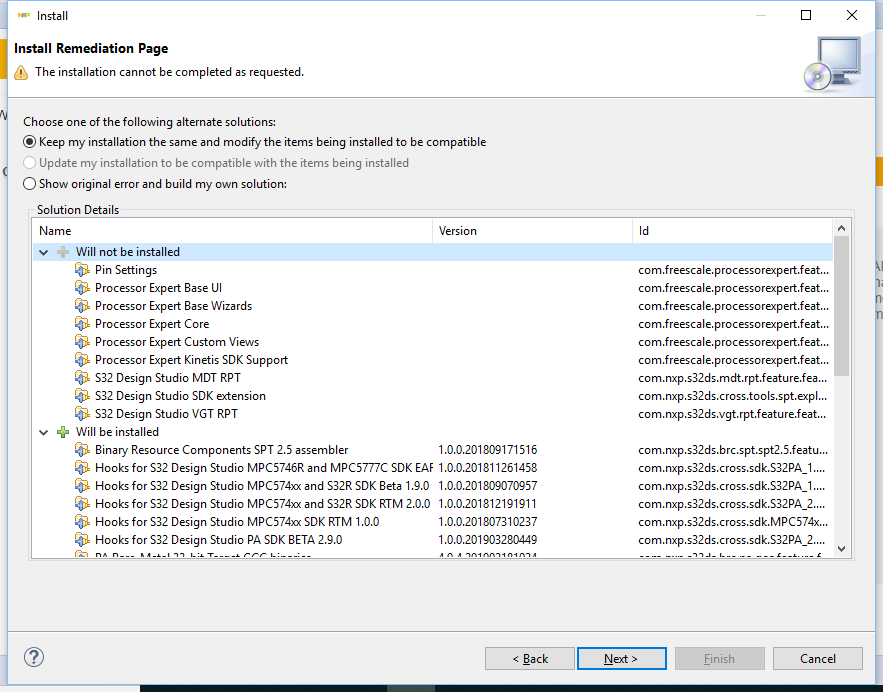Click version 1.0.0.201809070957 cell

tap(488, 486)
